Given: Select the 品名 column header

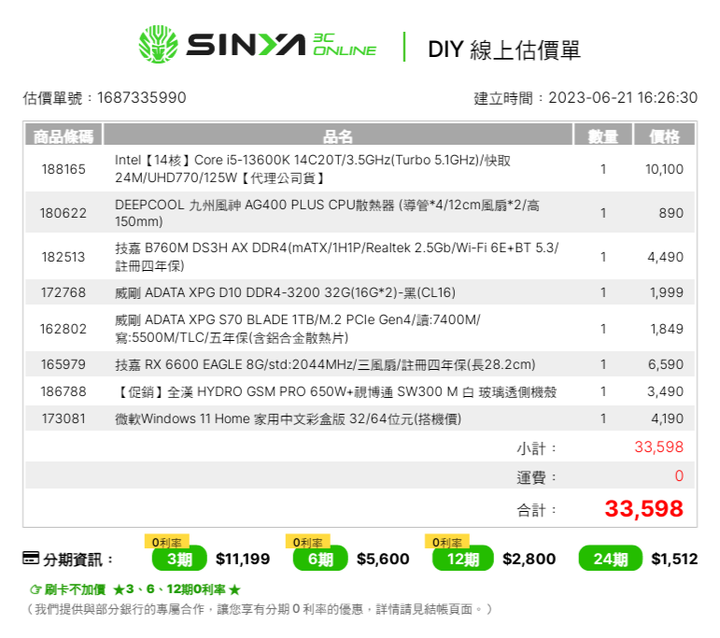Looking at the screenshot, I should (338, 136).
